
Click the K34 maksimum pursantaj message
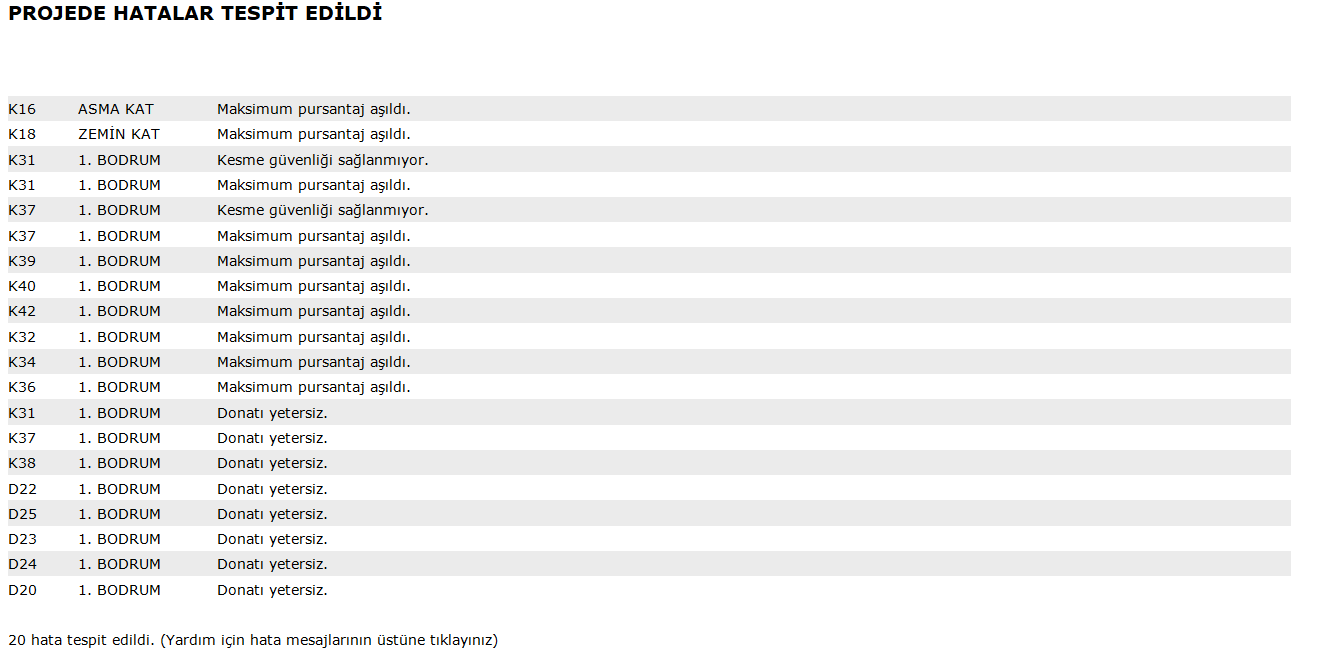pyautogui.click(x=313, y=362)
